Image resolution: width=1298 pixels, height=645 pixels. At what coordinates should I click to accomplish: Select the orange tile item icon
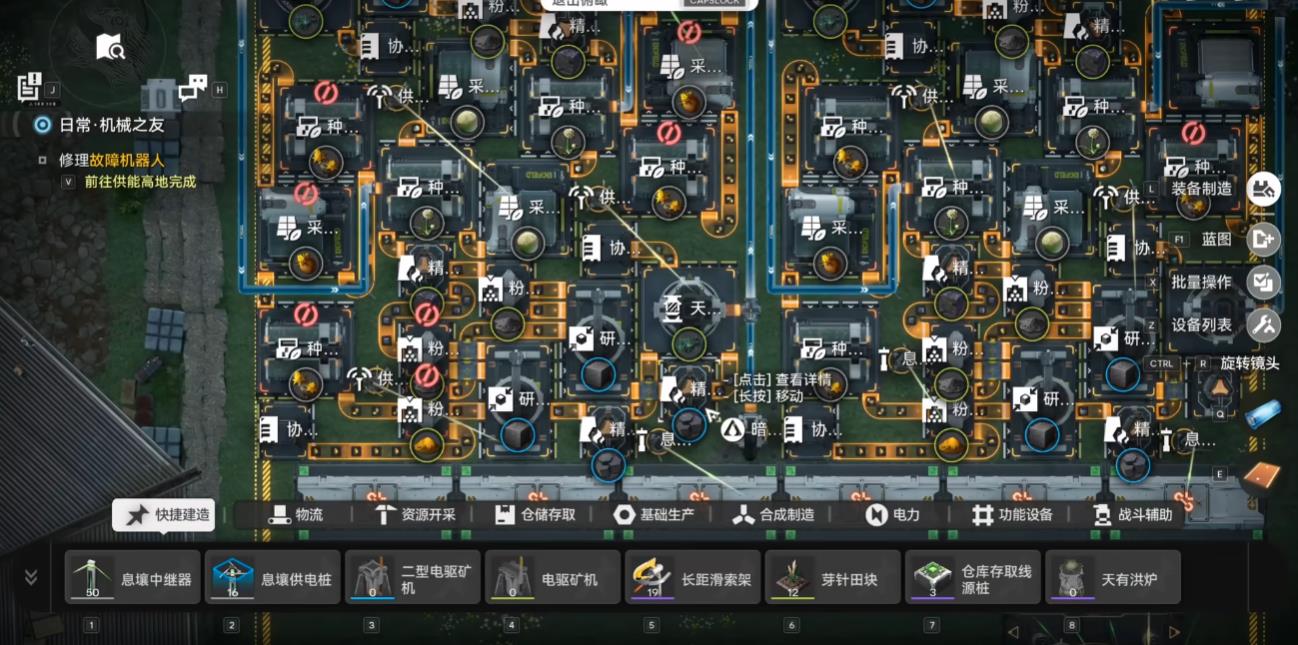[x=1263, y=477]
